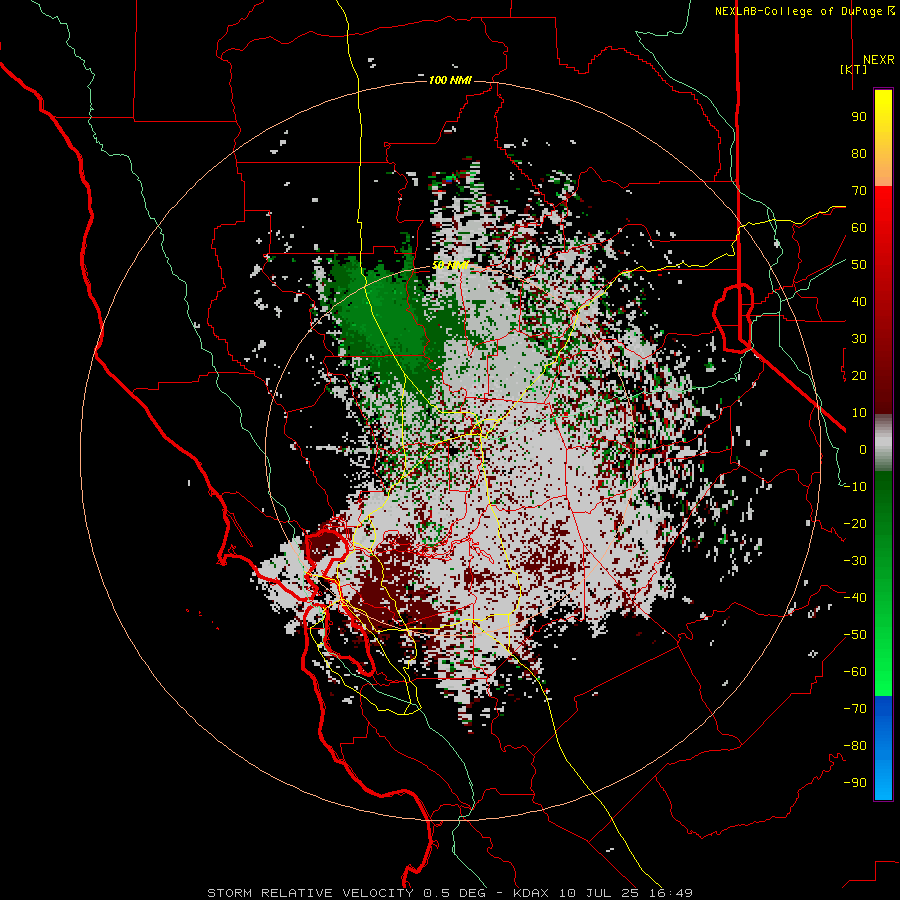Click the positive 10 scale value
Viewport: 900px width, 900px height.
point(859,413)
